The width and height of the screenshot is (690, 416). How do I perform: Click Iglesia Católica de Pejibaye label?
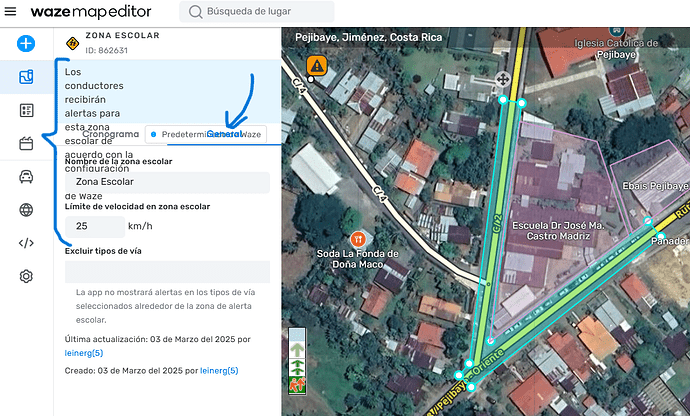(616, 49)
